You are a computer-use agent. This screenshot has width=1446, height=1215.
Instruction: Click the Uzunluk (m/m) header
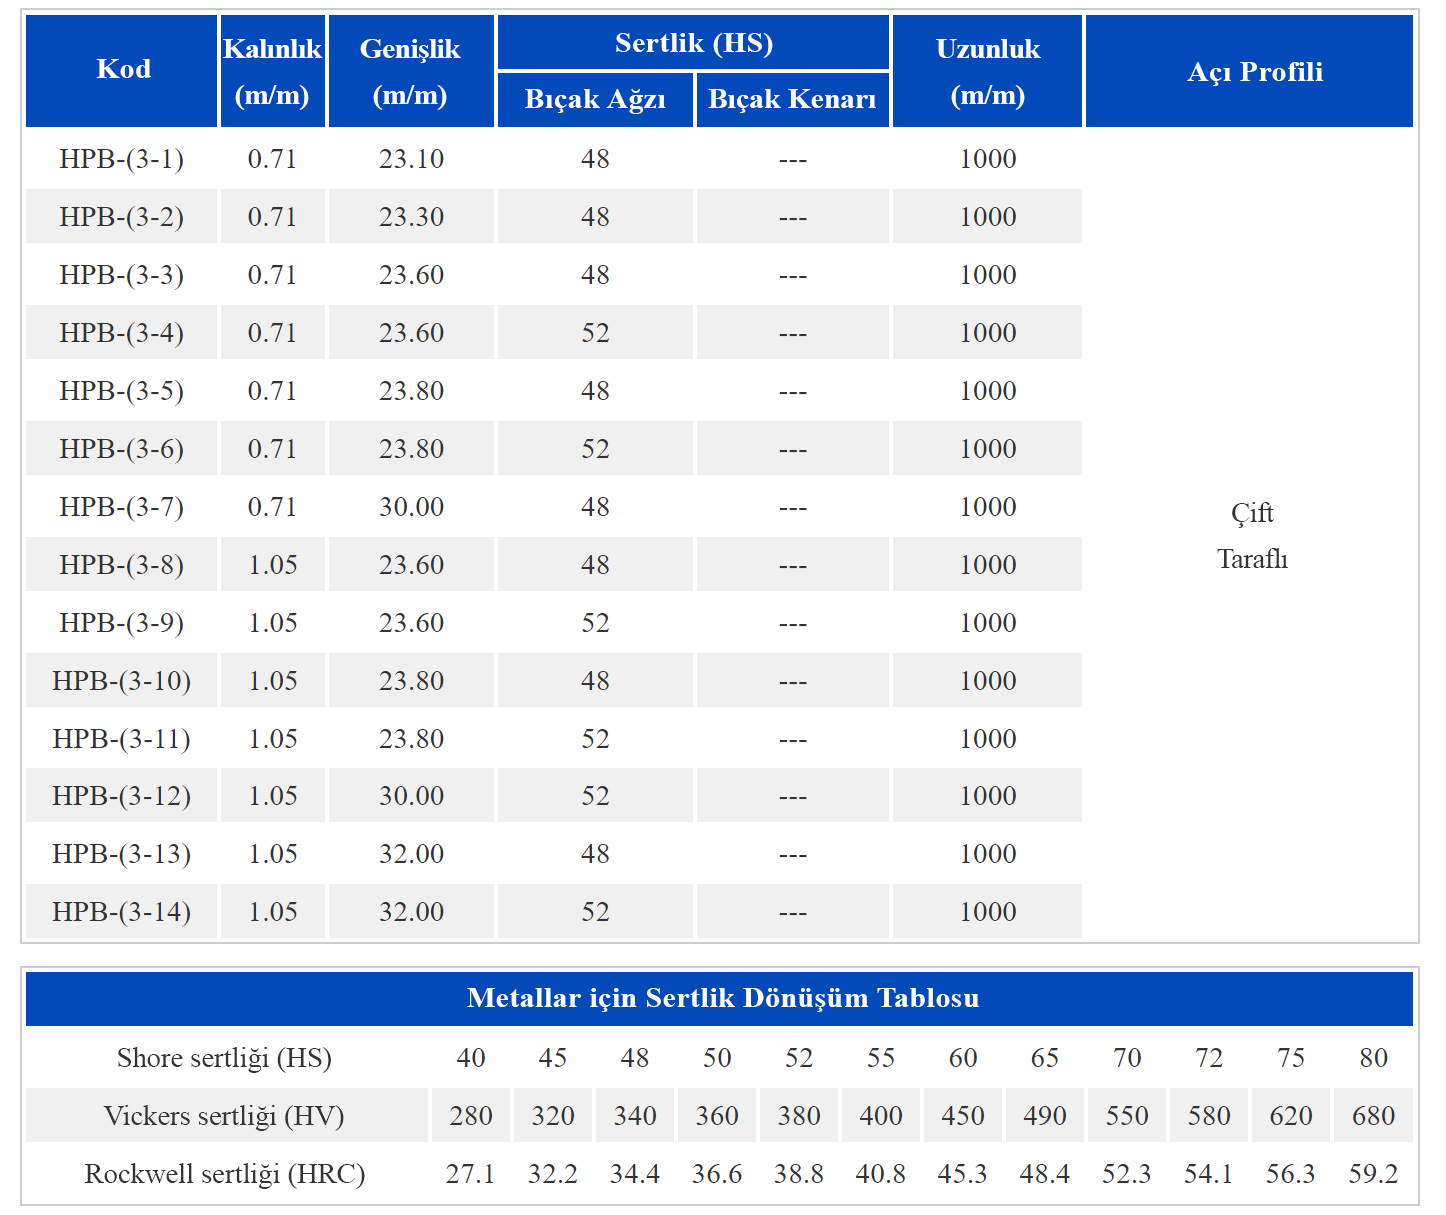(987, 70)
